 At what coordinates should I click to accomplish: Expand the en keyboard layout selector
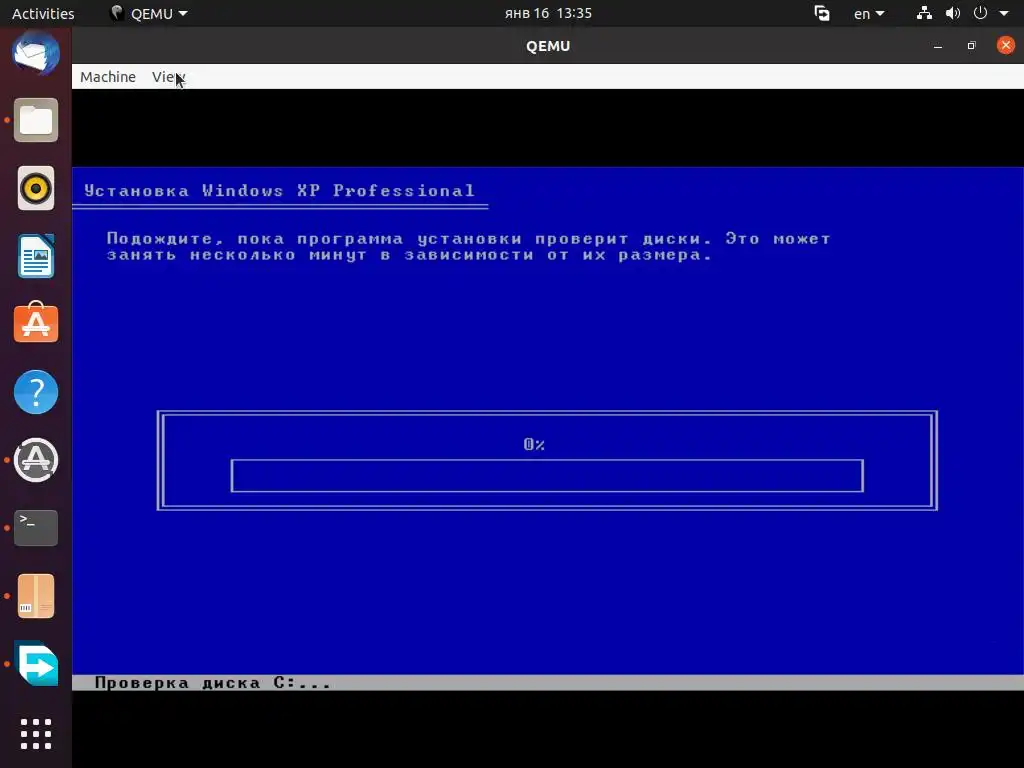[x=869, y=13]
